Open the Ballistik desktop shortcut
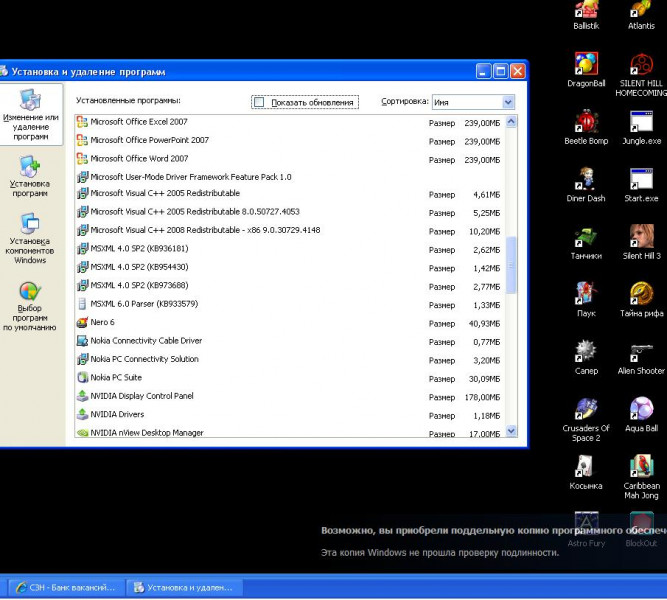 [586, 15]
